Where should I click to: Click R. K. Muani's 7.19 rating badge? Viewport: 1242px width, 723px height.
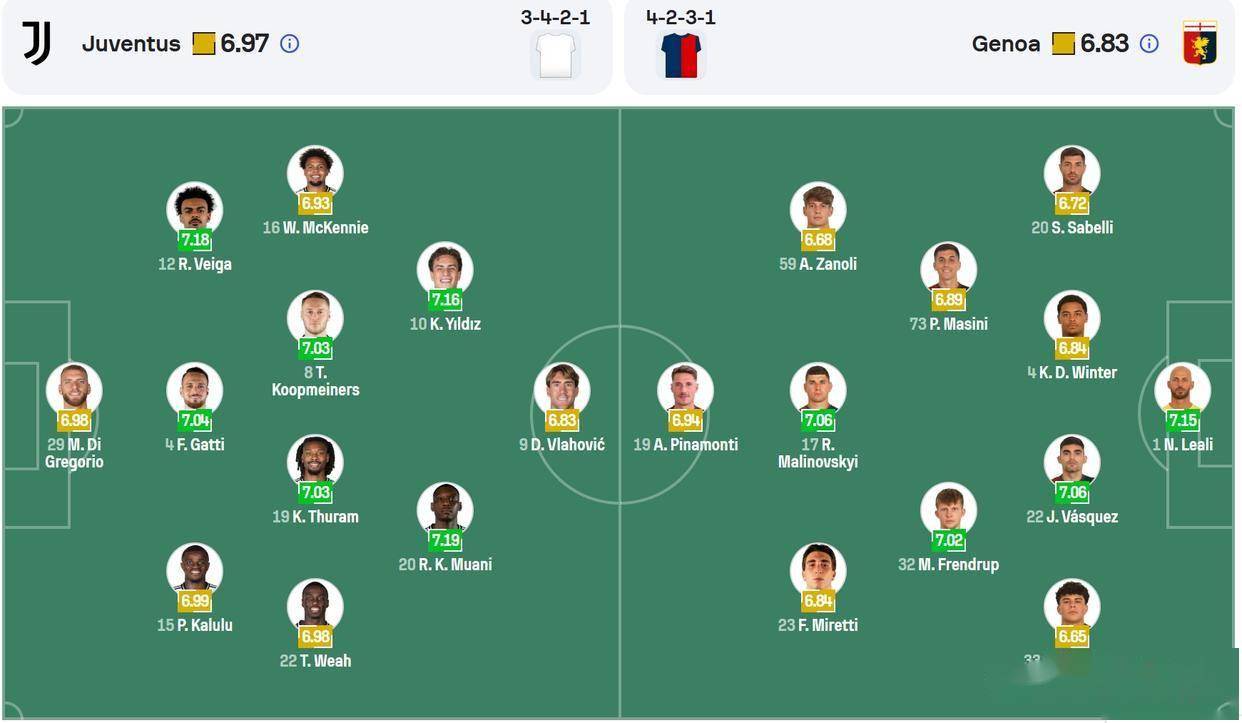pos(445,540)
